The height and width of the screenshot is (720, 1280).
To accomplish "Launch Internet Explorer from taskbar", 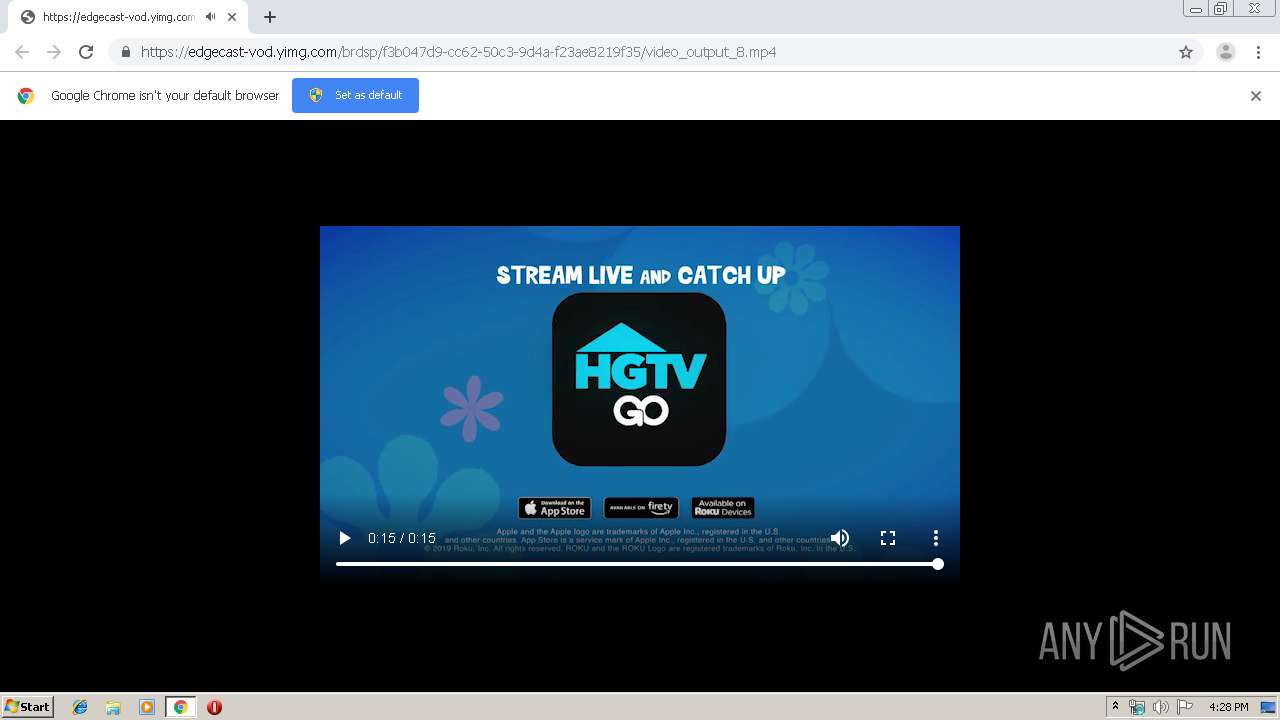I will click(x=80, y=707).
